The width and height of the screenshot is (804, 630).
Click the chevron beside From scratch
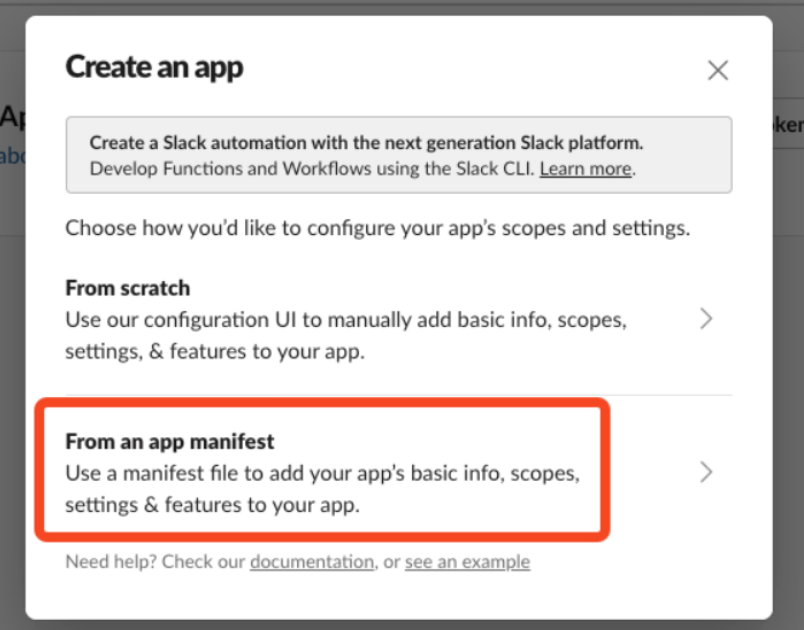pos(706,319)
